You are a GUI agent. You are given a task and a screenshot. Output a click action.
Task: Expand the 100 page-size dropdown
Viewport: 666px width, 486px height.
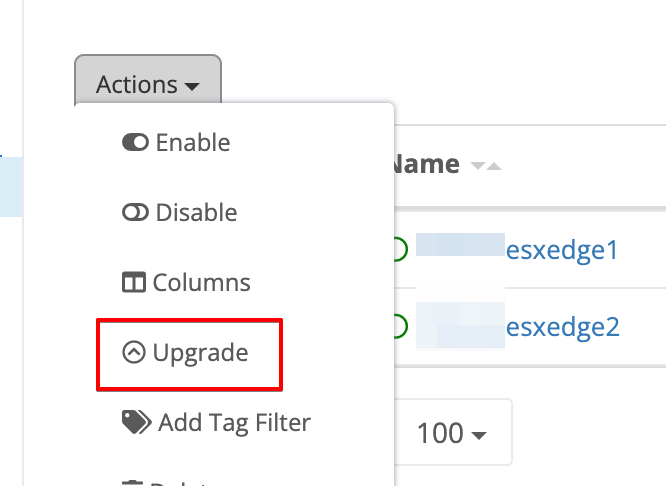453,433
